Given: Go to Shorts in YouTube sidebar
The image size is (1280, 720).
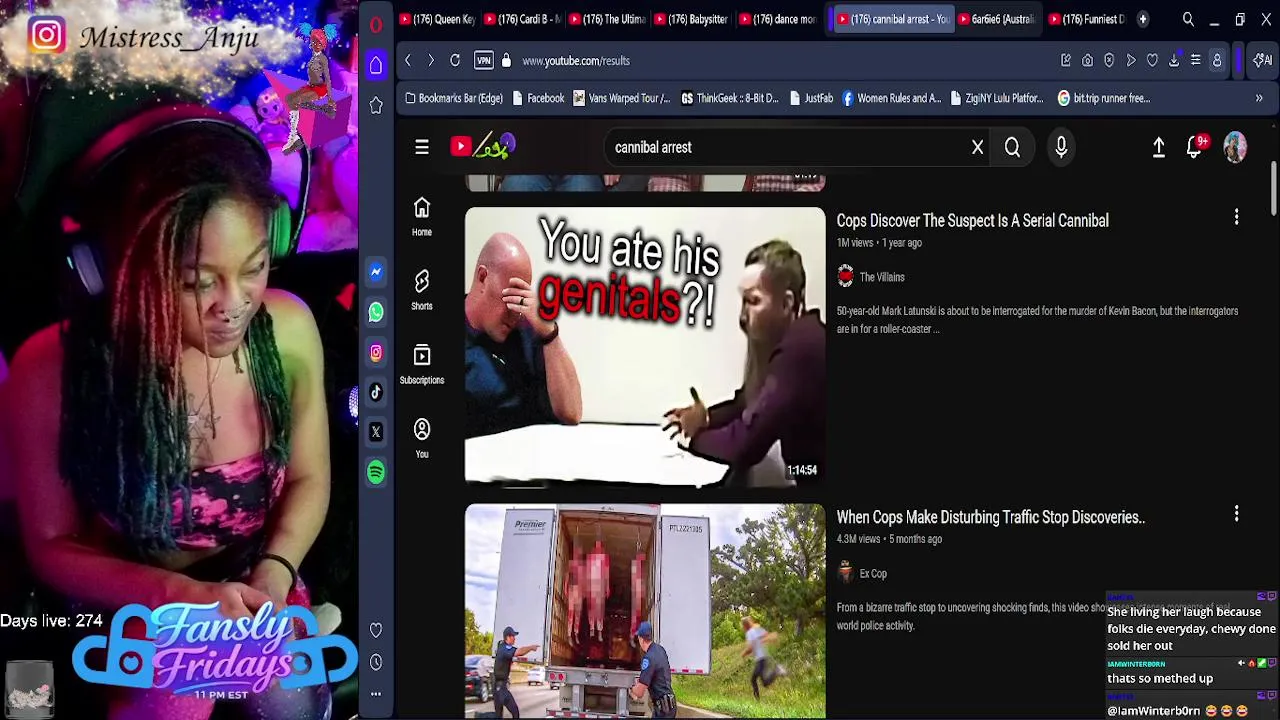Looking at the screenshot, I should click(422, 290).
